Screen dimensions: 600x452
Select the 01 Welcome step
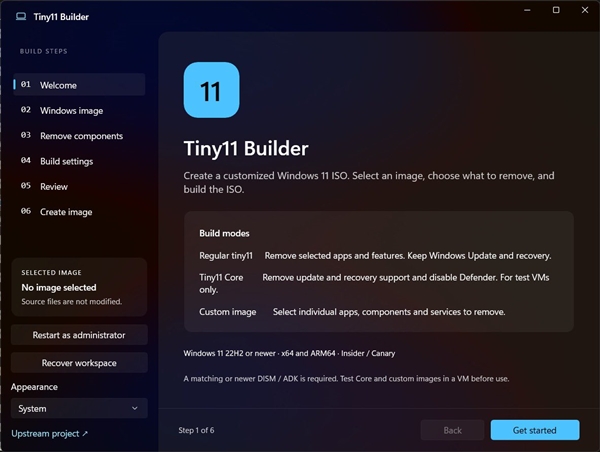(x=79, y=85)
